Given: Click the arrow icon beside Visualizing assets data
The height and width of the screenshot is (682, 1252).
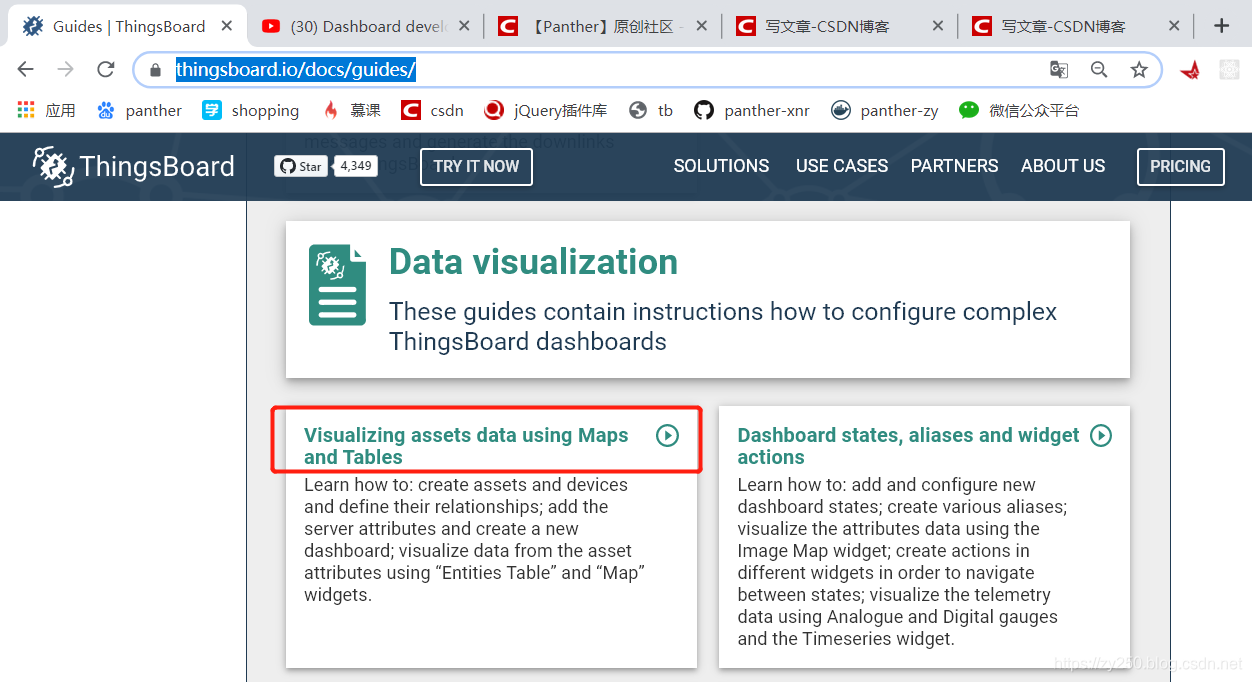Looking at the screenshot, I should click(667, 435).
